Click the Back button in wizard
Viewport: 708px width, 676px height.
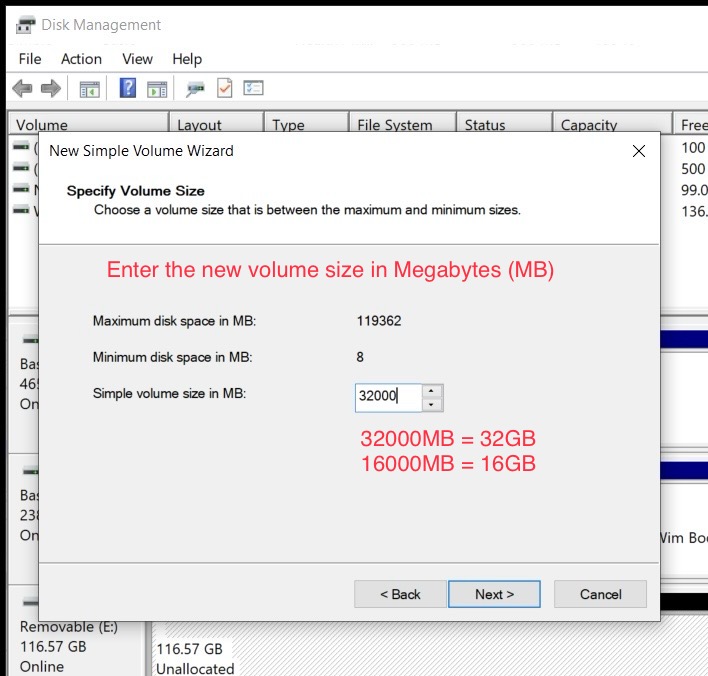tap(400, 594)
